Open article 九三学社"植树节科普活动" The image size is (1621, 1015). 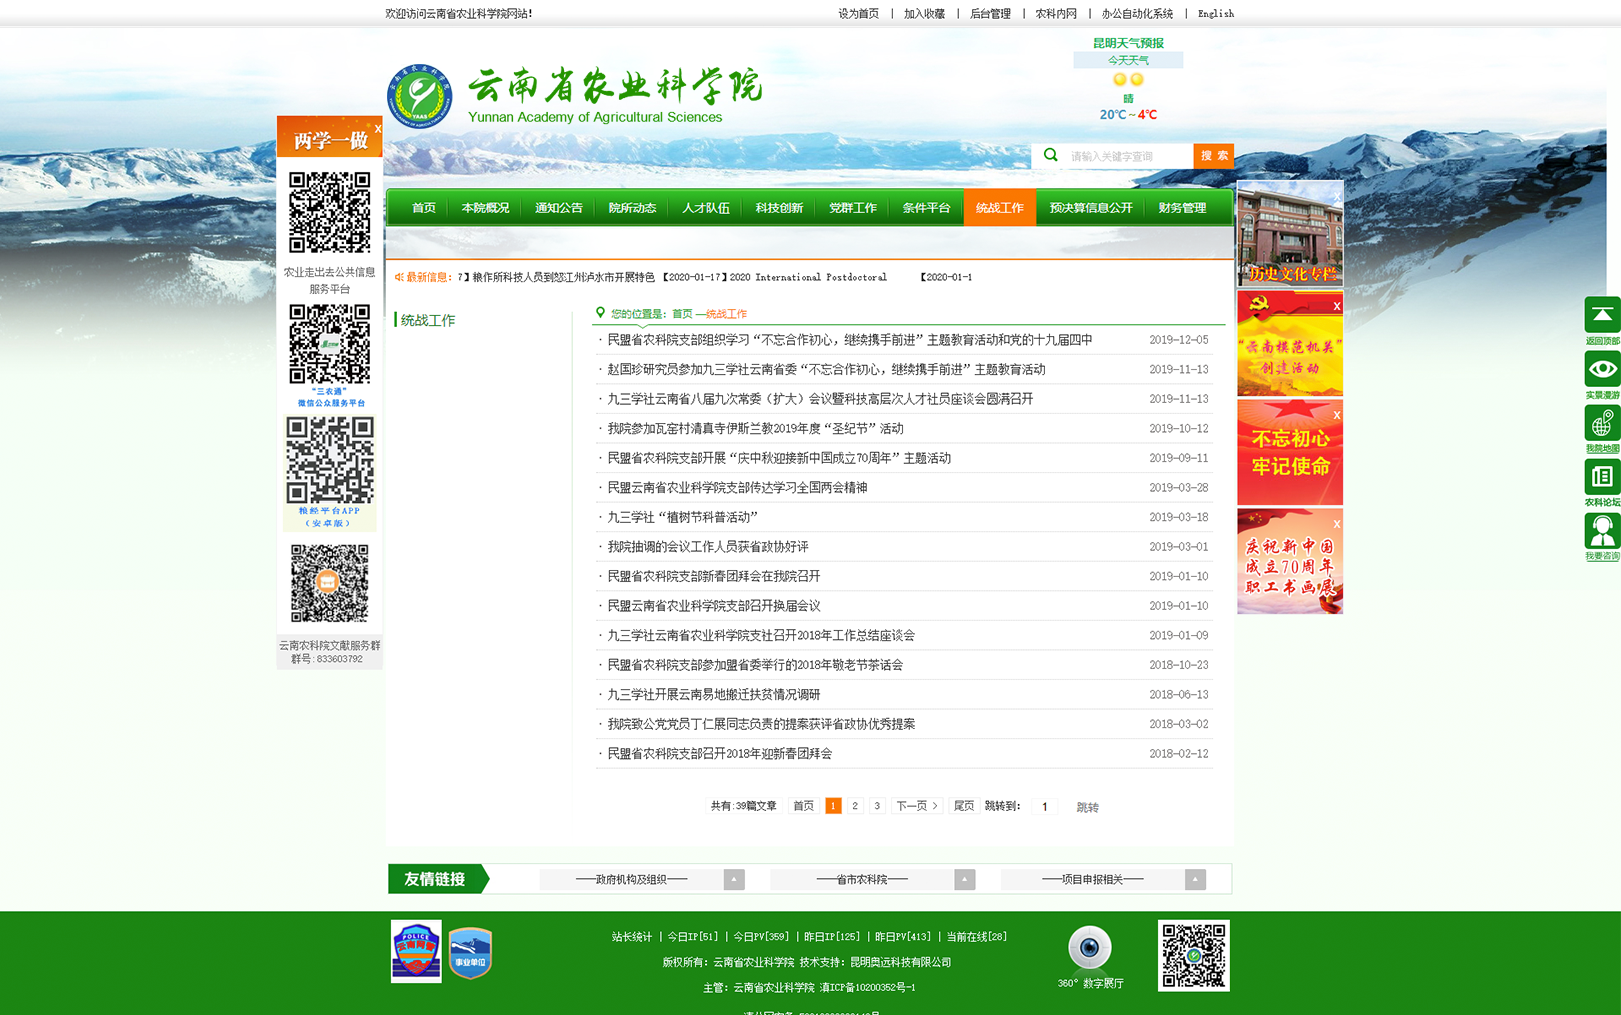click(683, 517)
